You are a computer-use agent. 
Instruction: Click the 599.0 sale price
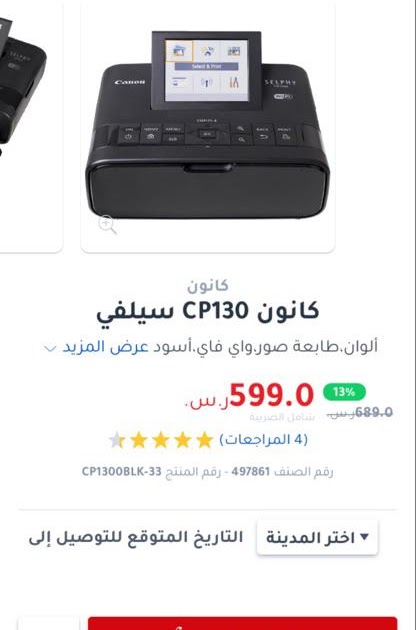[x=272, y=395]
